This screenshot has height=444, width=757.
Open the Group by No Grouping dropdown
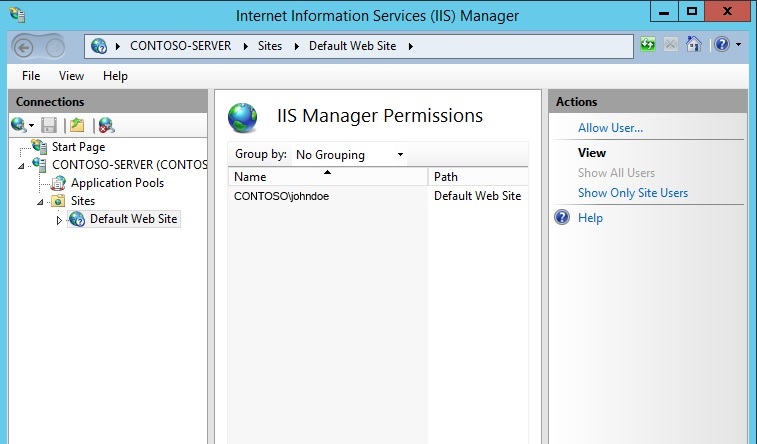pos(349,155)
